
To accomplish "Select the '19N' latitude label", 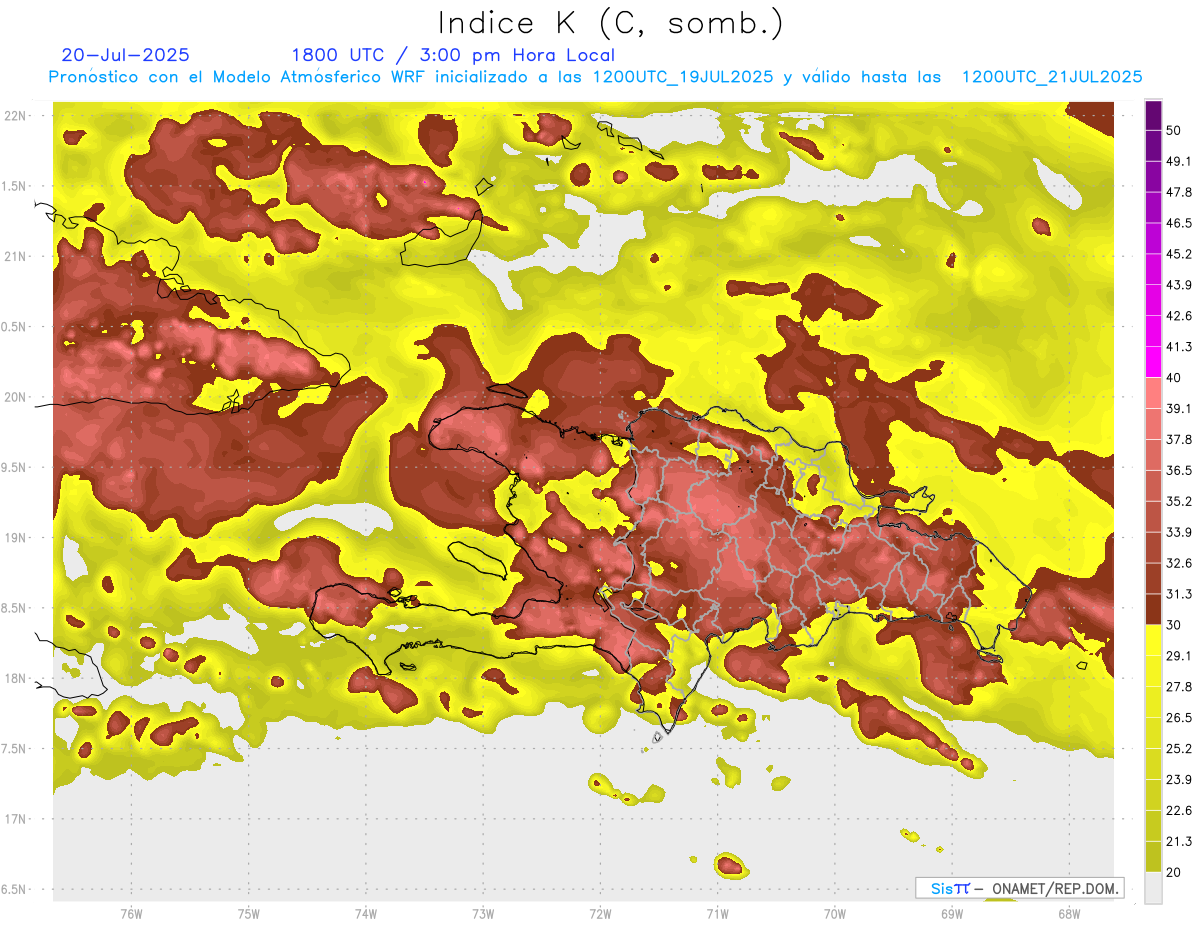I will click(17, 537).
